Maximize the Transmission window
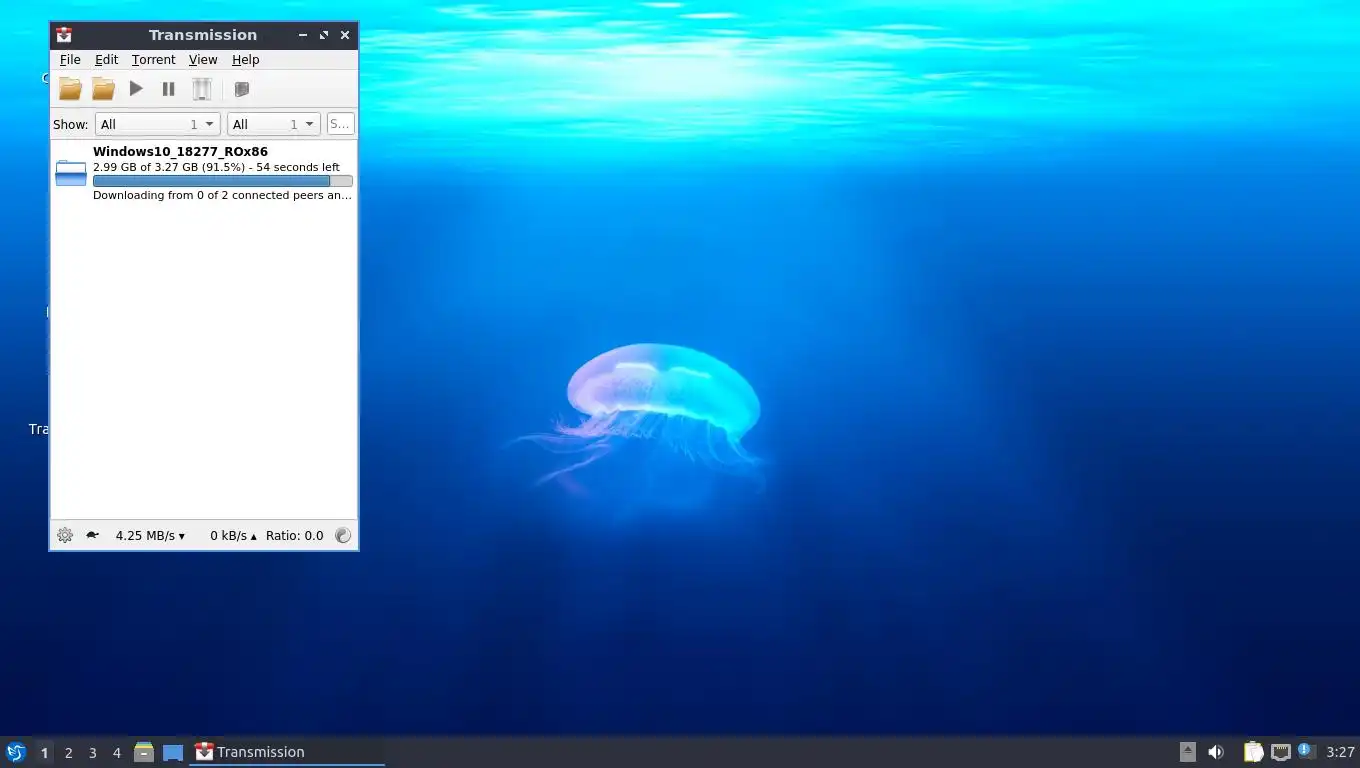Viewport: 1360px width, 768px height. pos(324,35)
